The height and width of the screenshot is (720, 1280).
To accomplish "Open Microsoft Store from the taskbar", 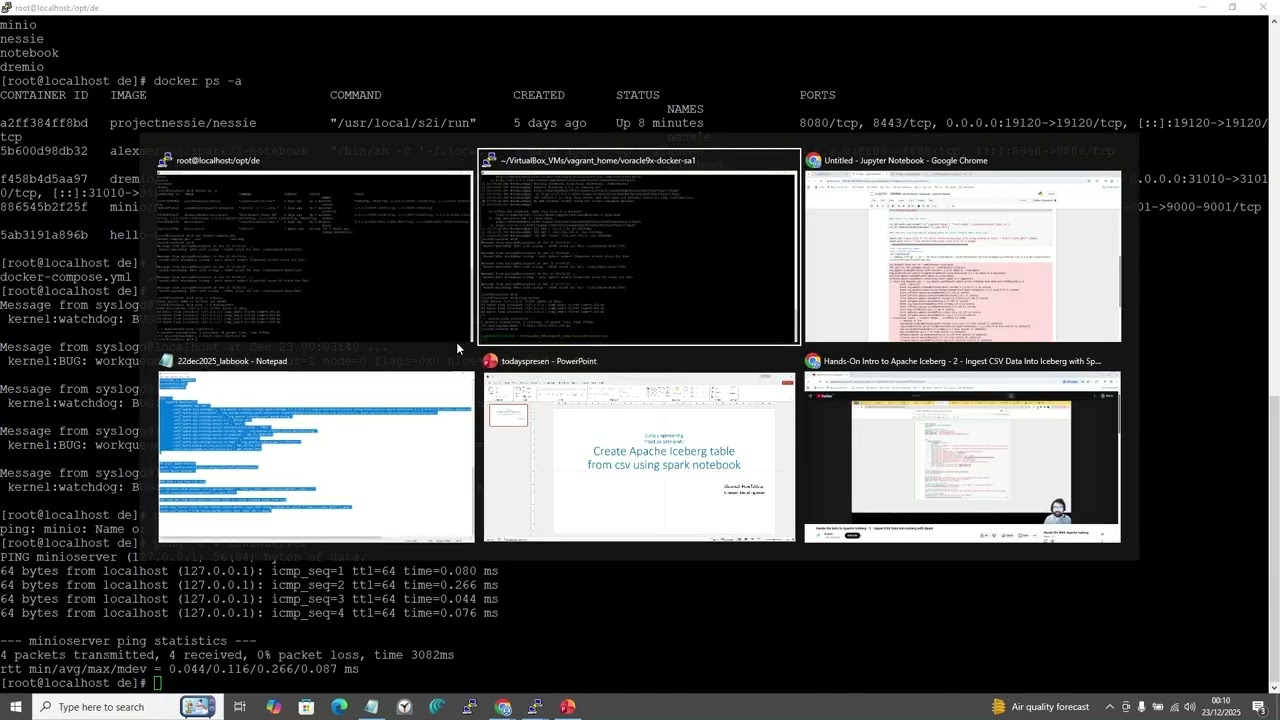I will tap(306, 707).
